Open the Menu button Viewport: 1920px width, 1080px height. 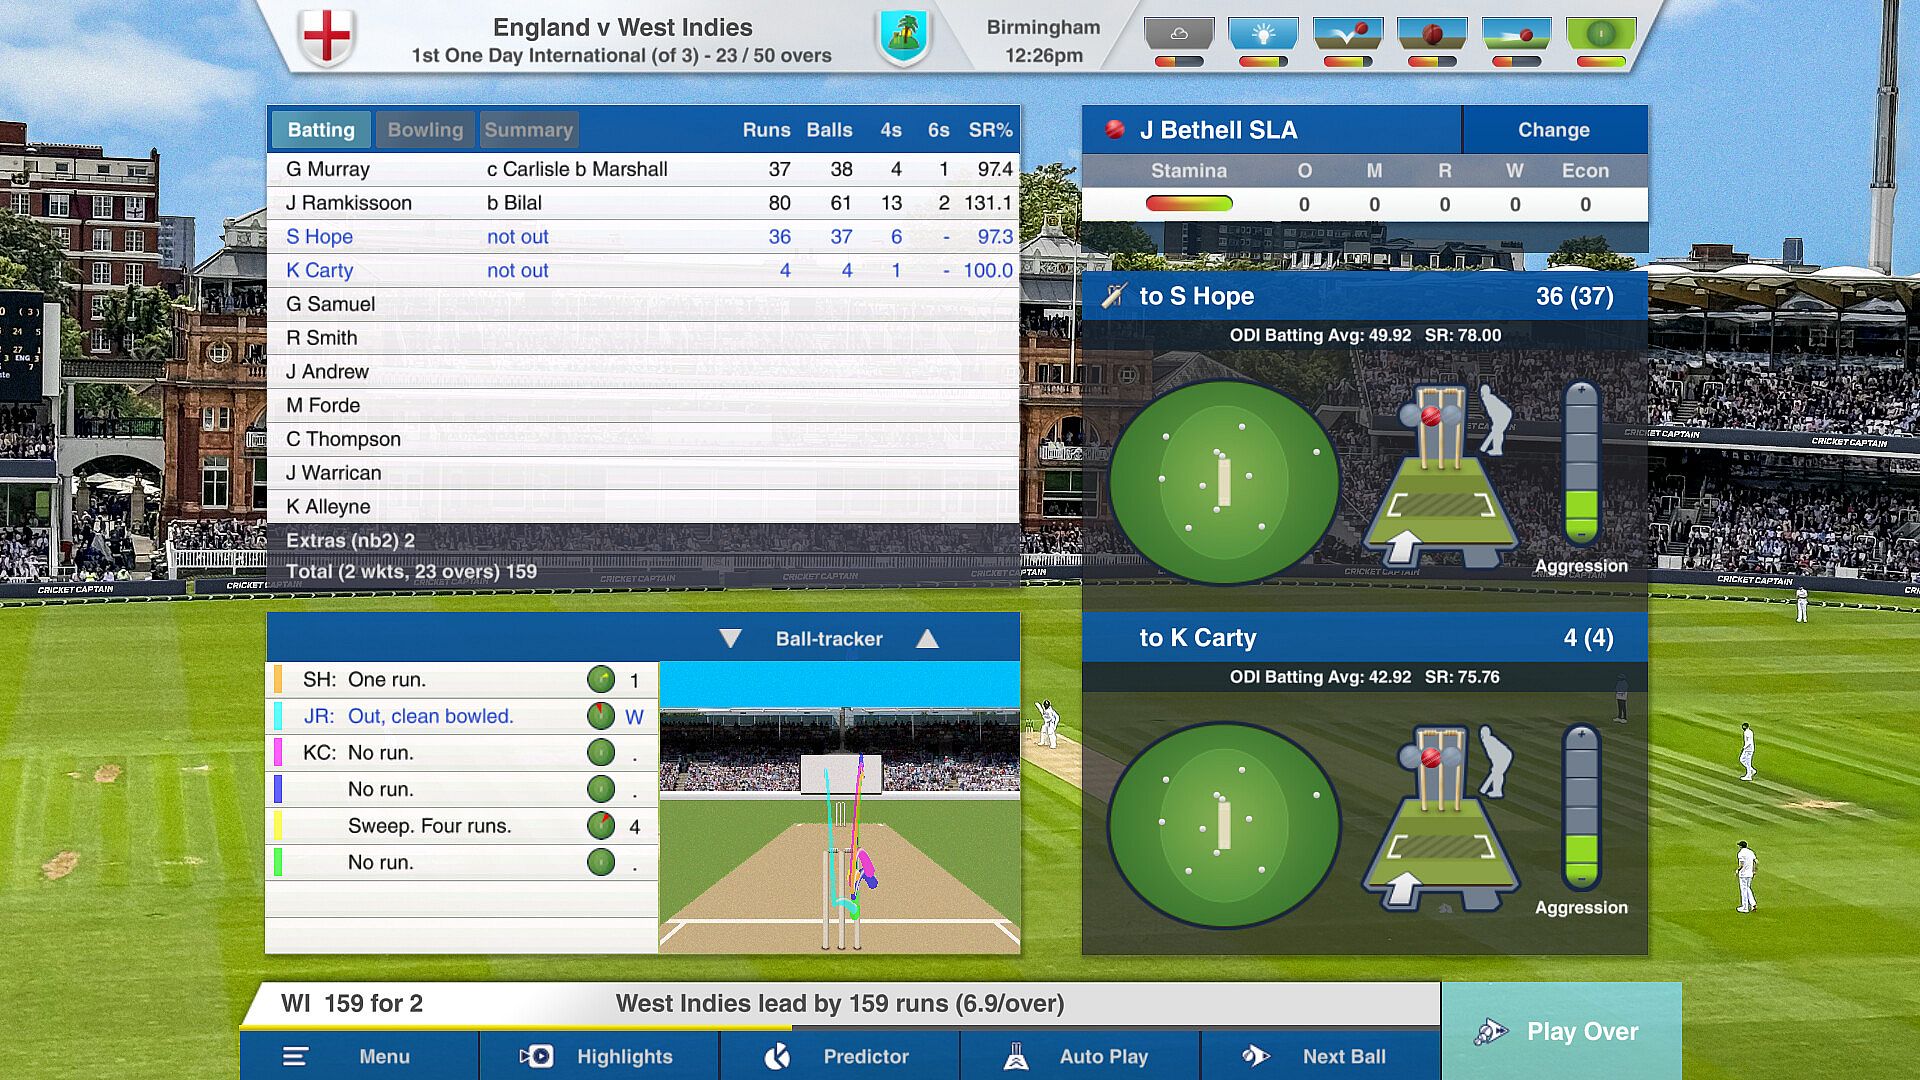pyautogui.click(x=359, y=1056)
